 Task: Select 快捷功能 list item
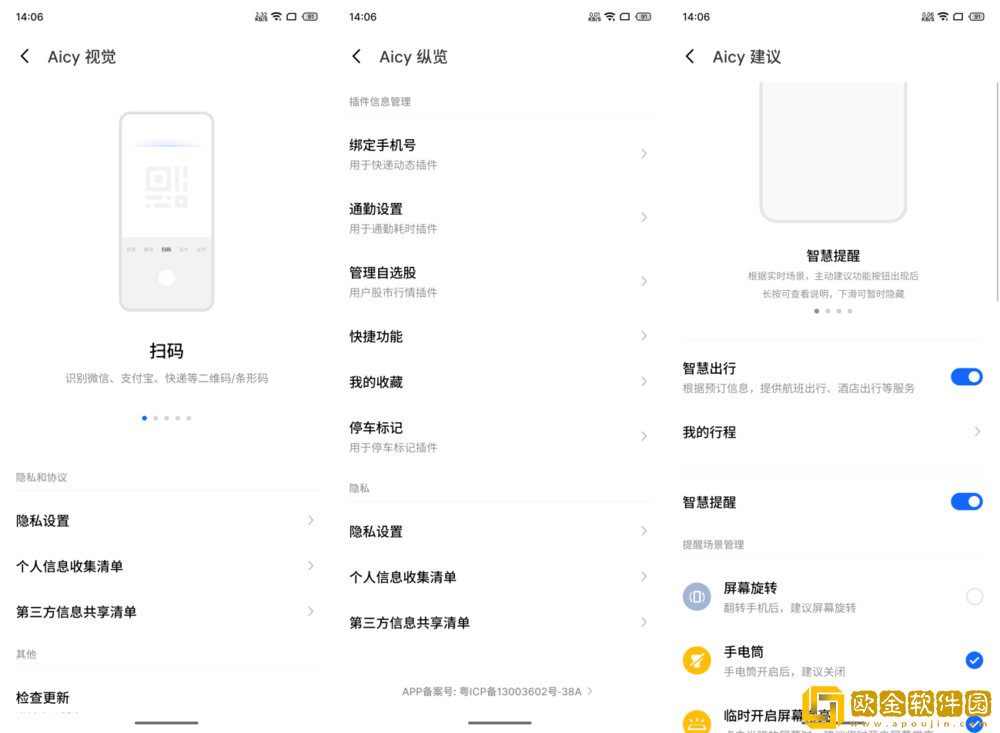(x=499, y=336)
